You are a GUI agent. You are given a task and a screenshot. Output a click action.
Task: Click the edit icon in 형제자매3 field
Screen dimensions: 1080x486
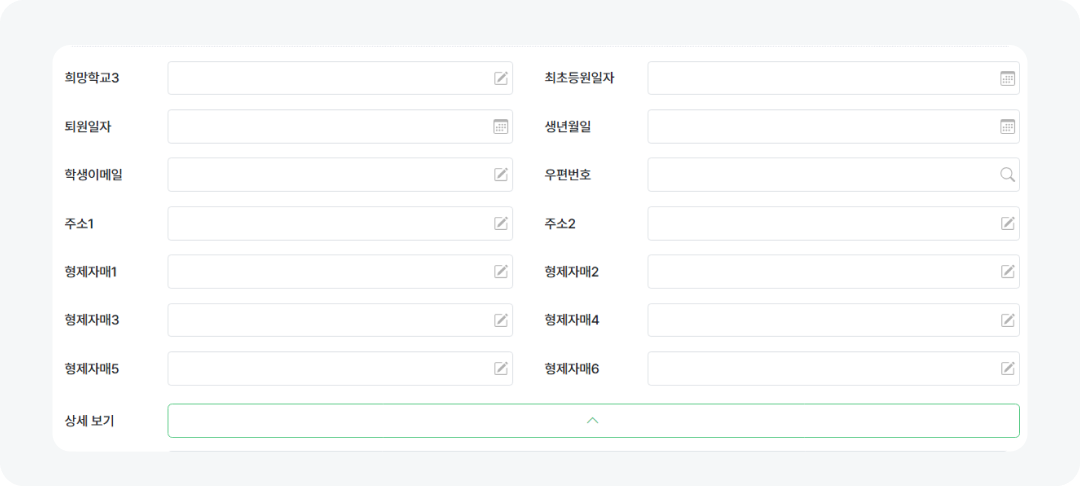point(501,320)
